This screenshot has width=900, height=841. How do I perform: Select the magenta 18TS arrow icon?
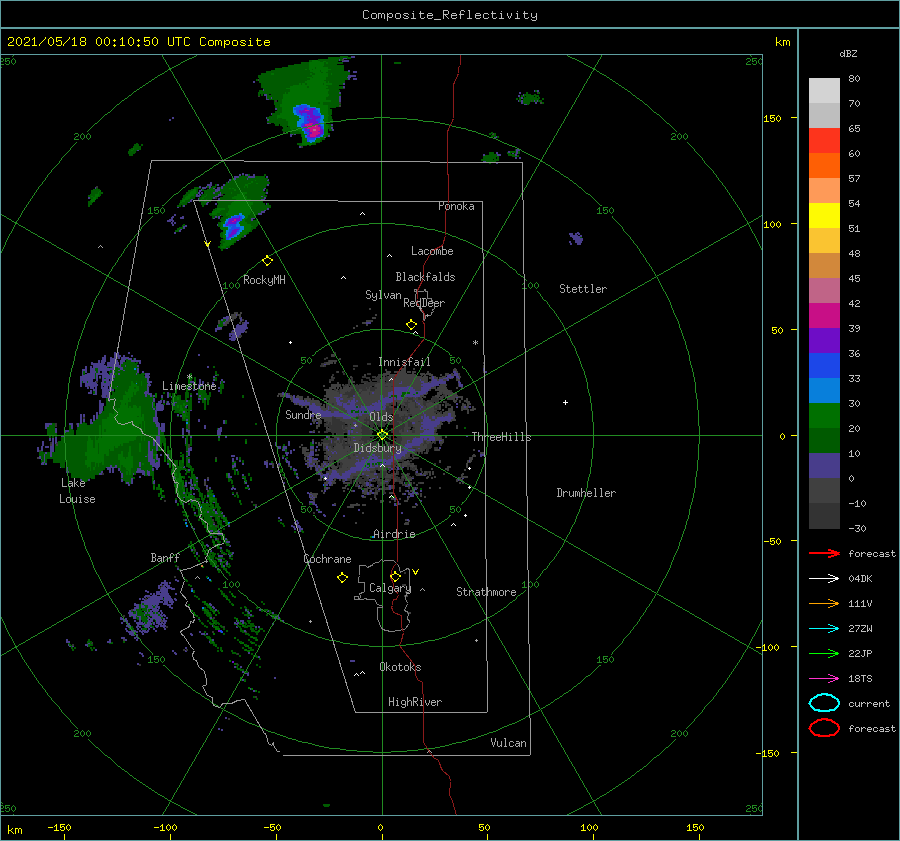click(x=824, y=679)
